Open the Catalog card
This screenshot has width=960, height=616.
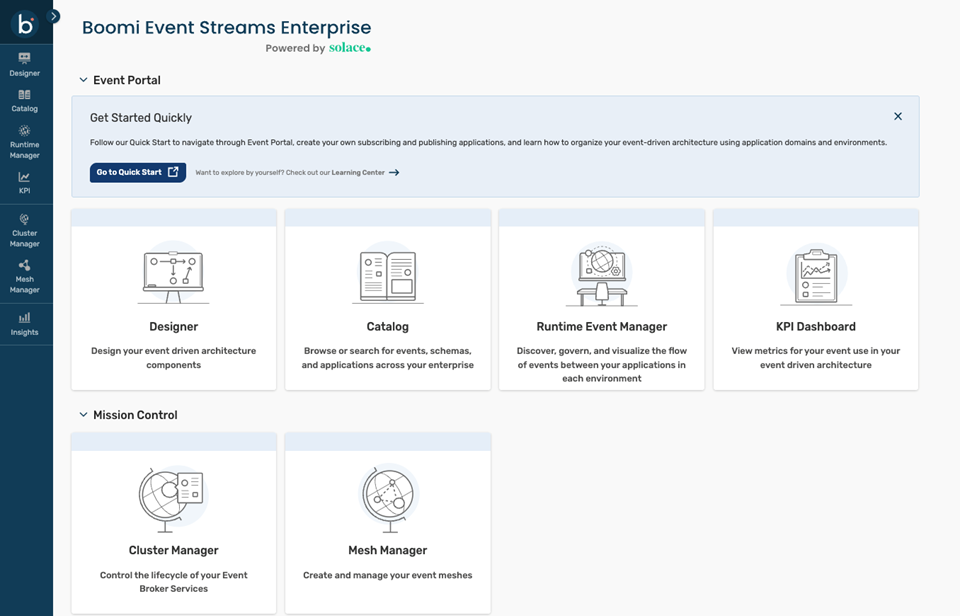tap(388, 300)
